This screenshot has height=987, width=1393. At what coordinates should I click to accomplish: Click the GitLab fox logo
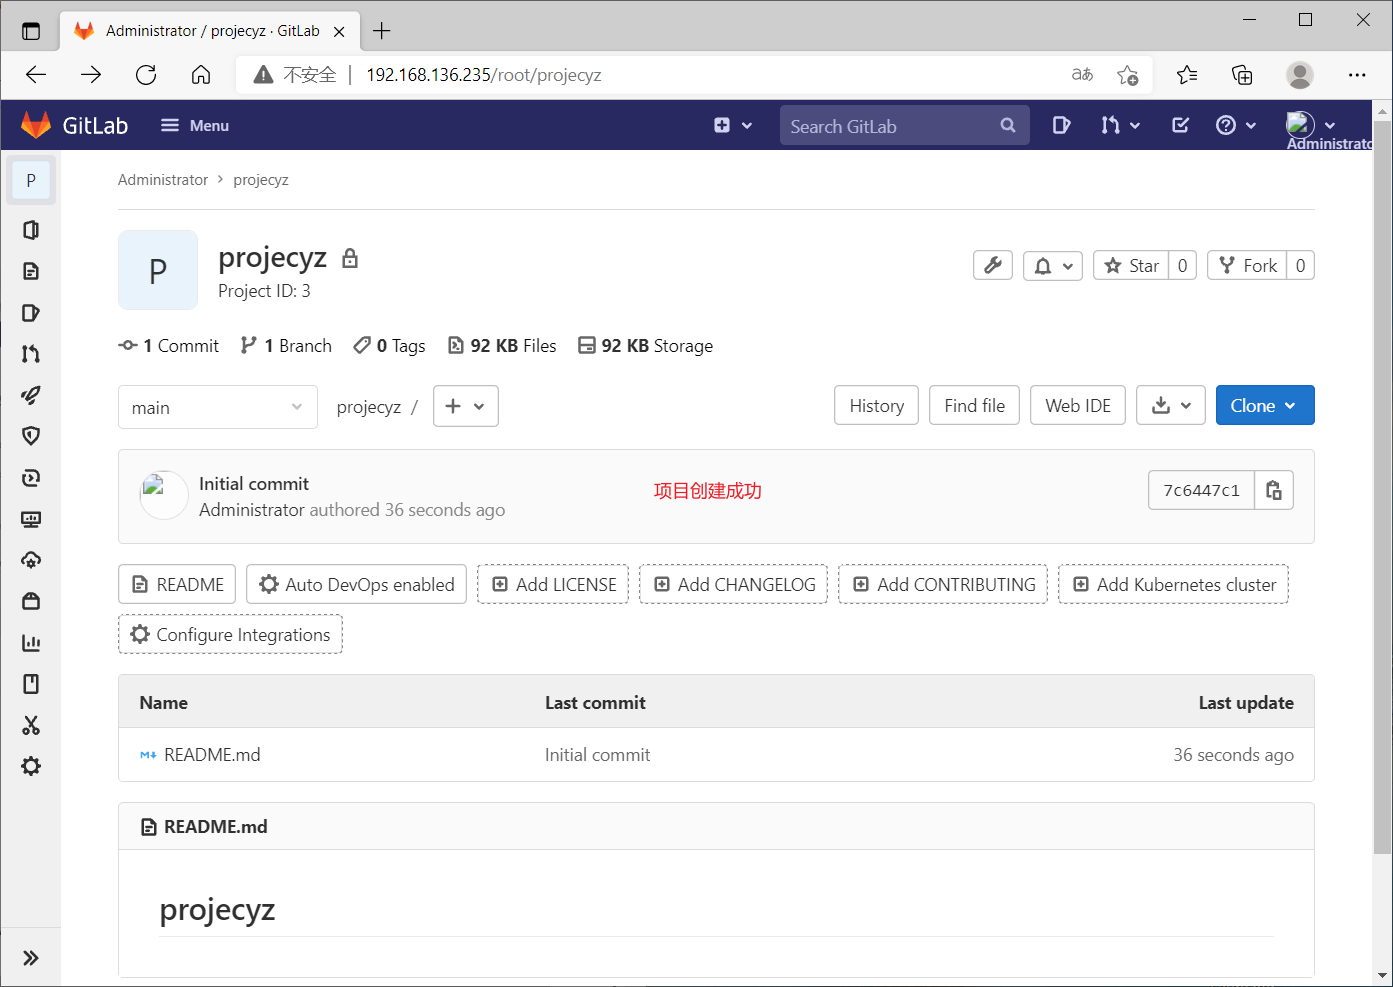click(36, 125)
